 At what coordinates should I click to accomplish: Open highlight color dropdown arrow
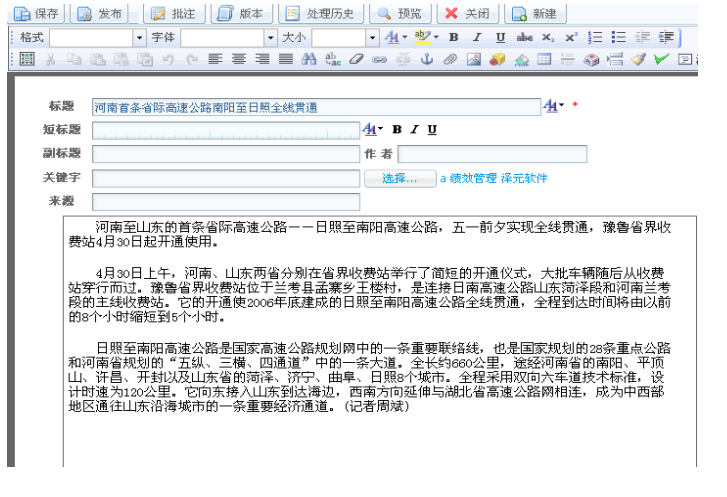point(436,38)
